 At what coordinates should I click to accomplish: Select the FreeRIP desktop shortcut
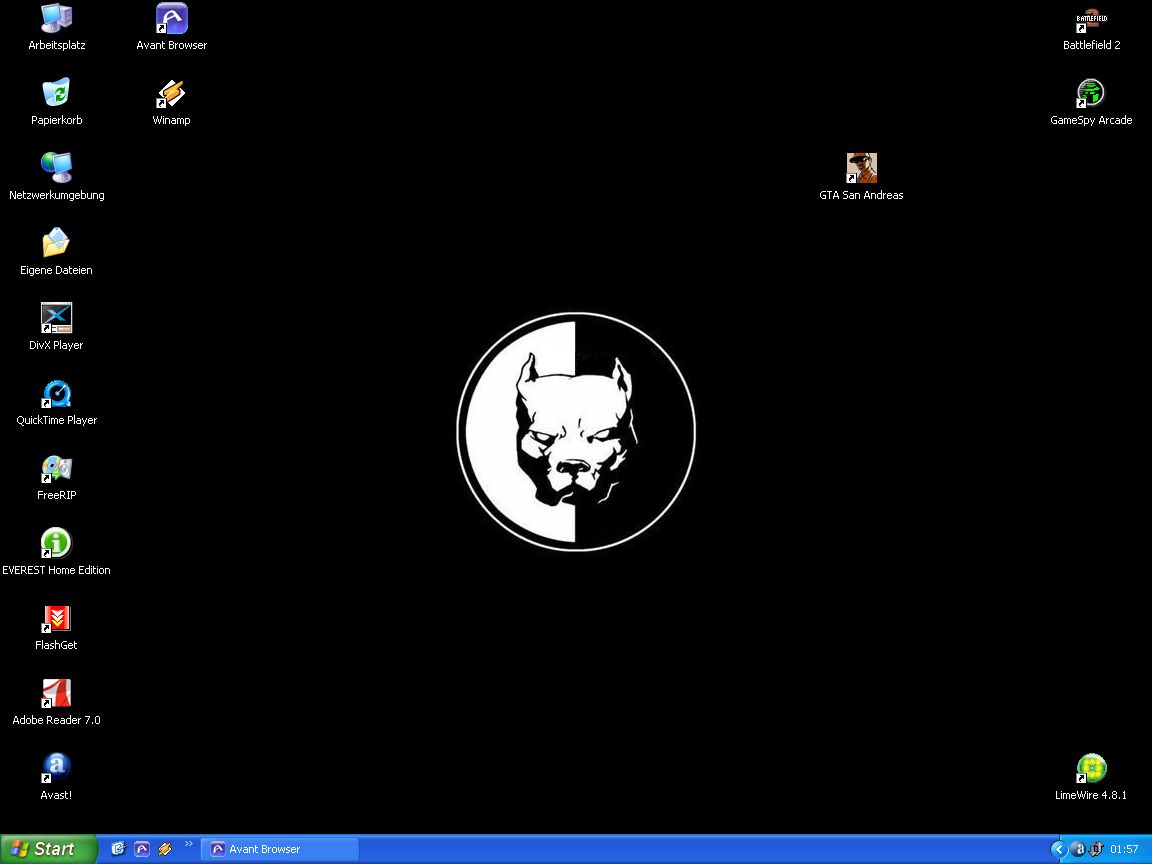(56, 469)
